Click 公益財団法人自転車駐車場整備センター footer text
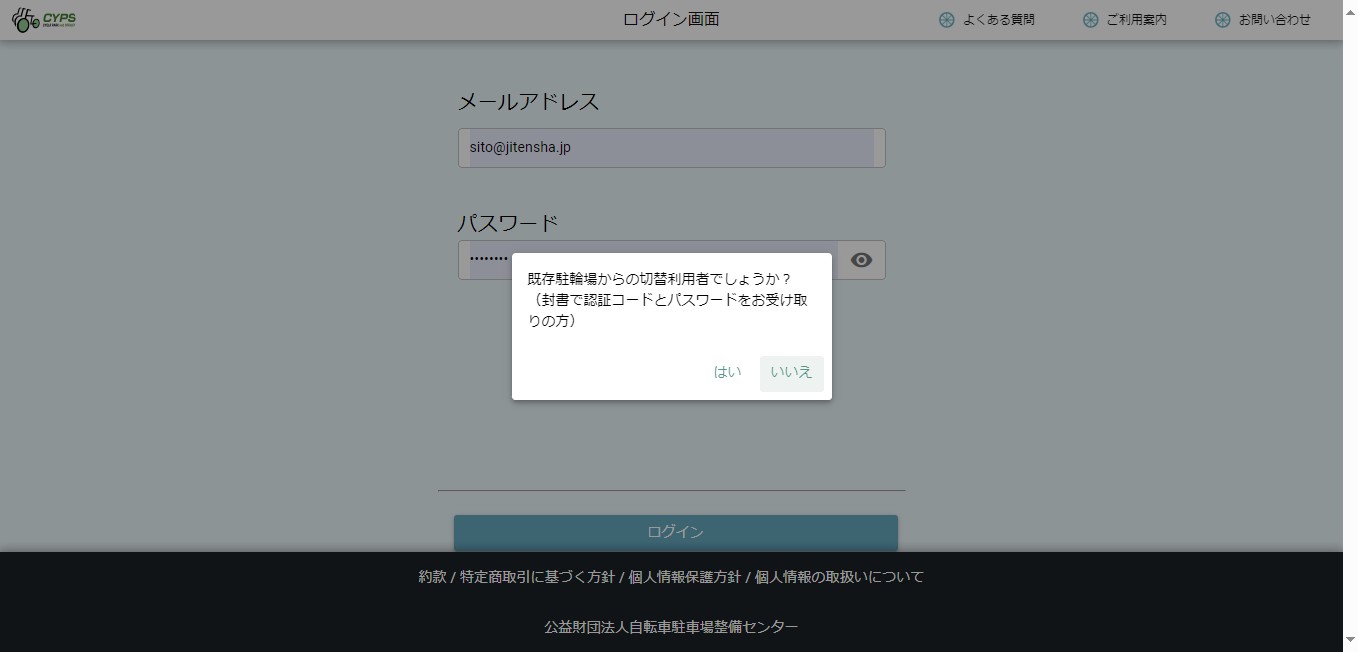 (671, 627)
